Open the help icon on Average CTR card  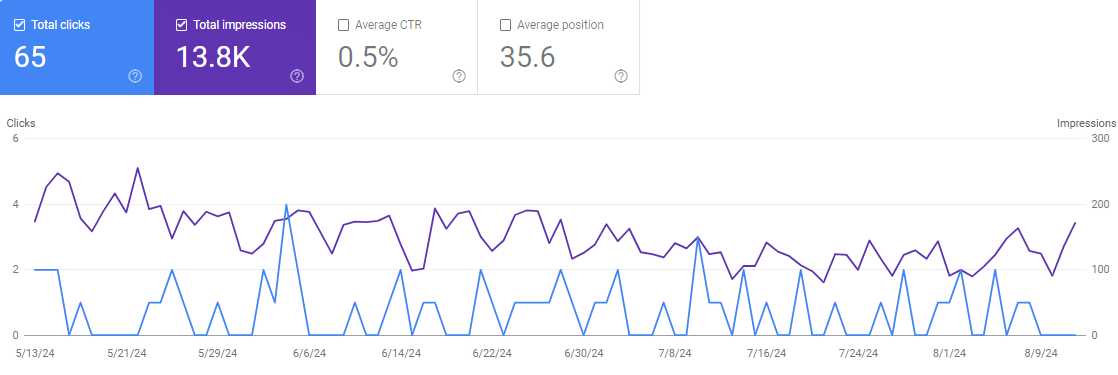click(x=459, y=76)
